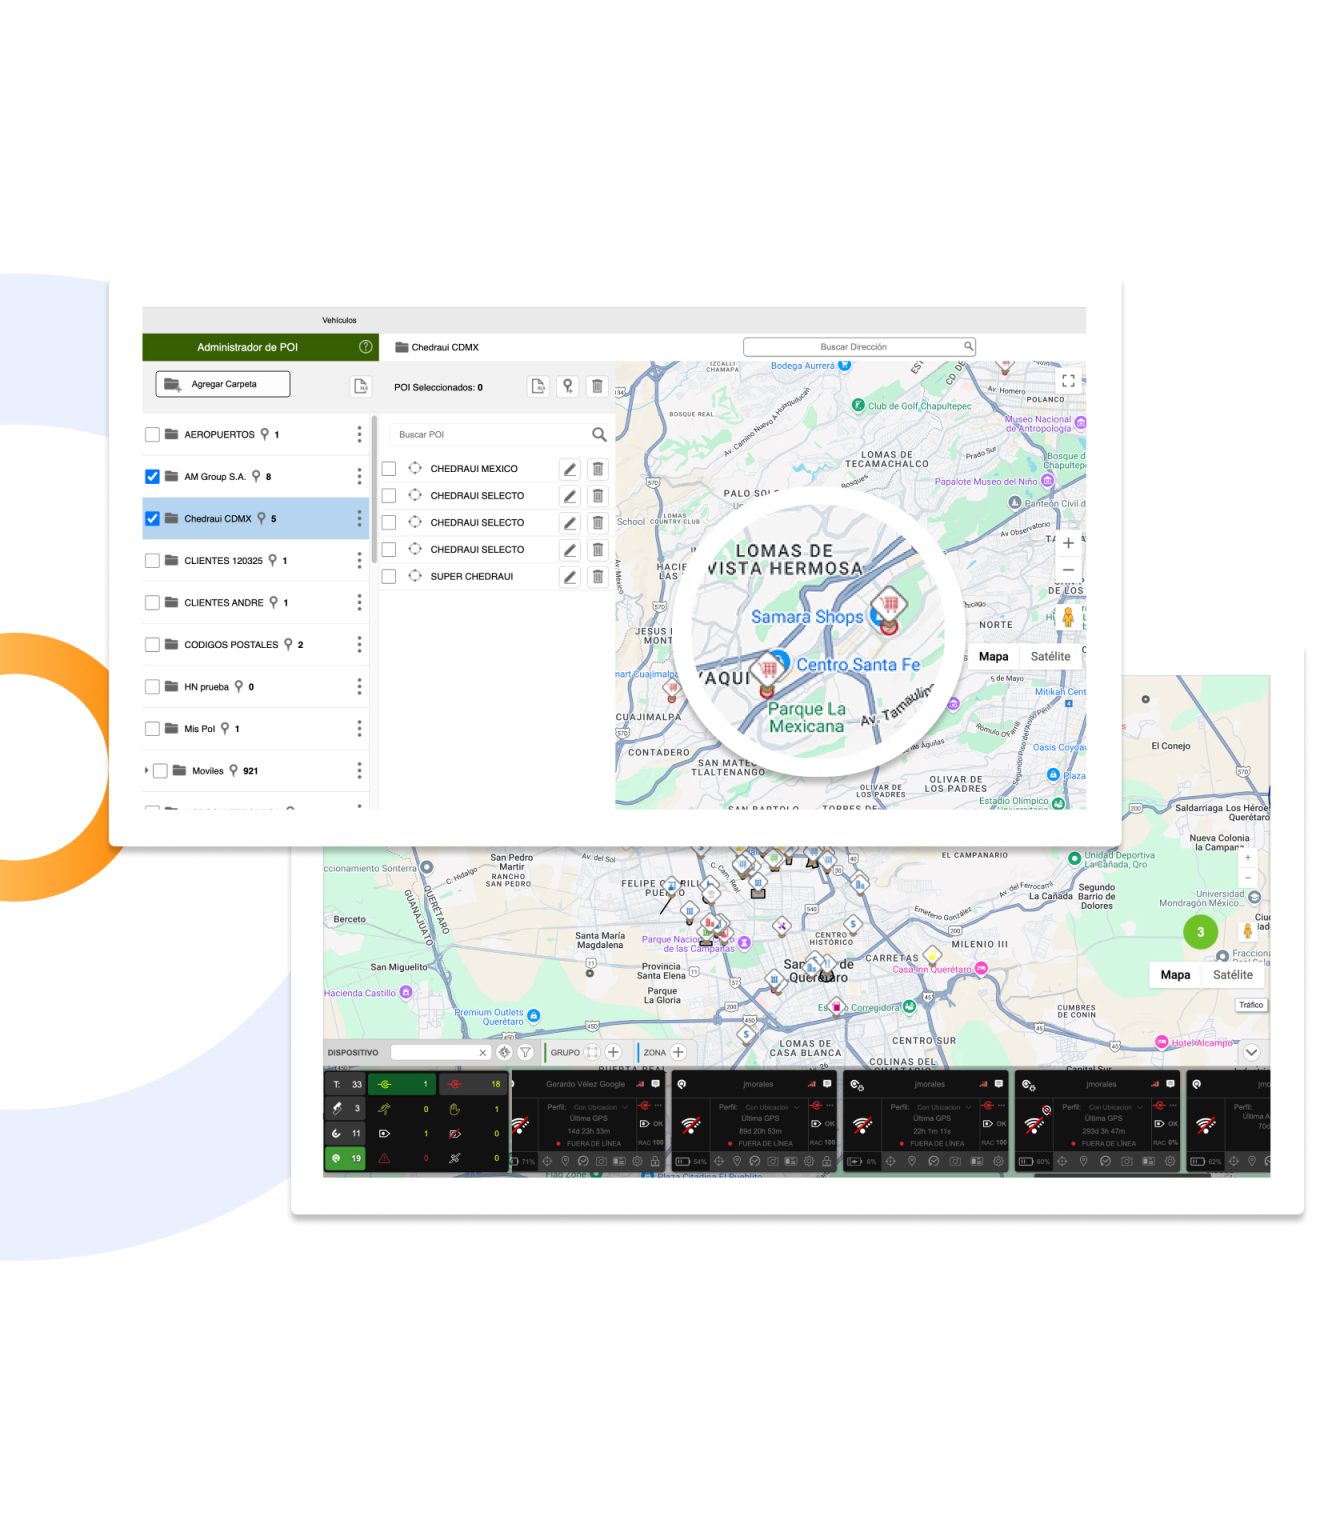Image resolution: width=1344 pixels, height=1536 pixels.
Task: Click the Agregar Carpeta button
Action: [x=223, y=384]
